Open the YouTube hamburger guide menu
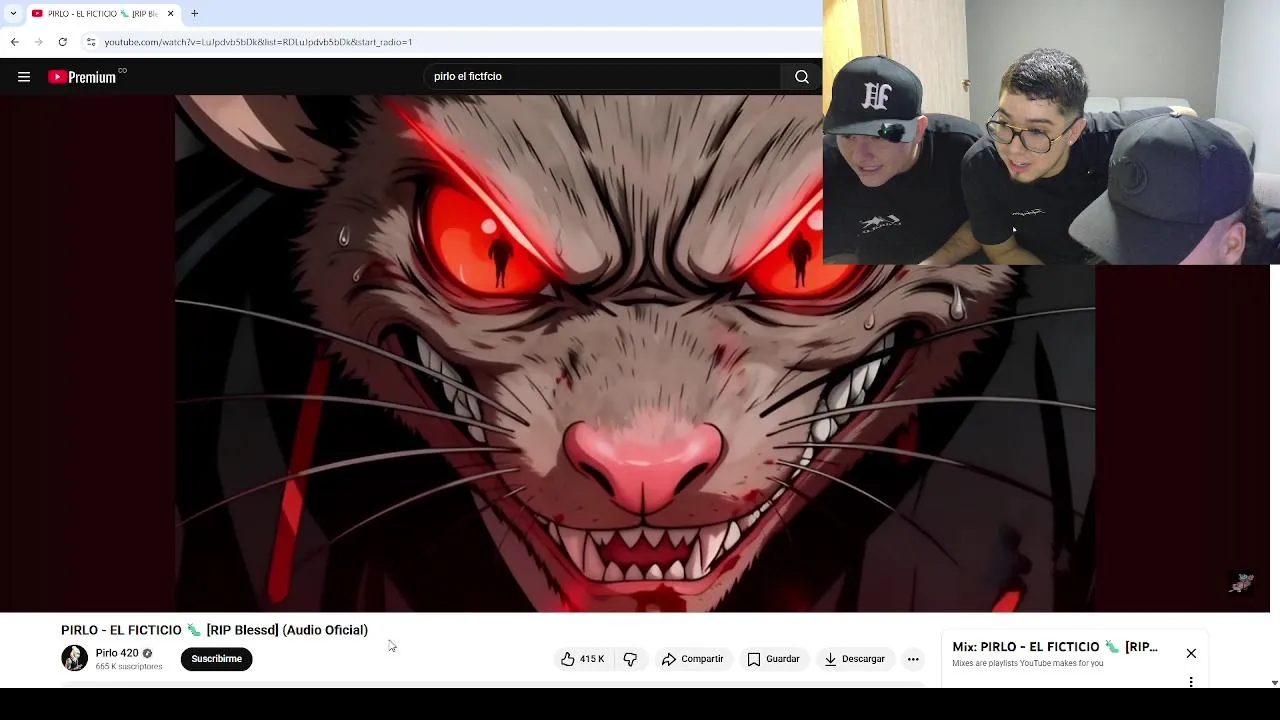 (24, 77)
